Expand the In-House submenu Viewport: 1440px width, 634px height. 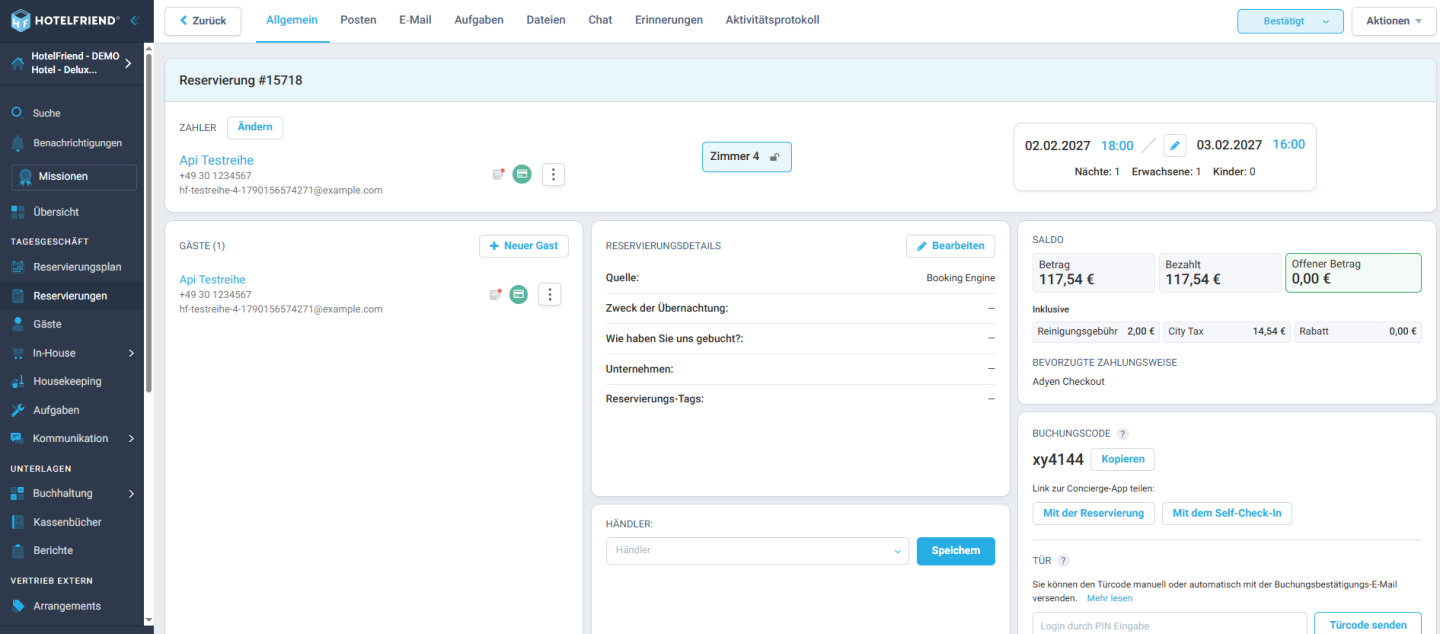[x=131, y=353]
